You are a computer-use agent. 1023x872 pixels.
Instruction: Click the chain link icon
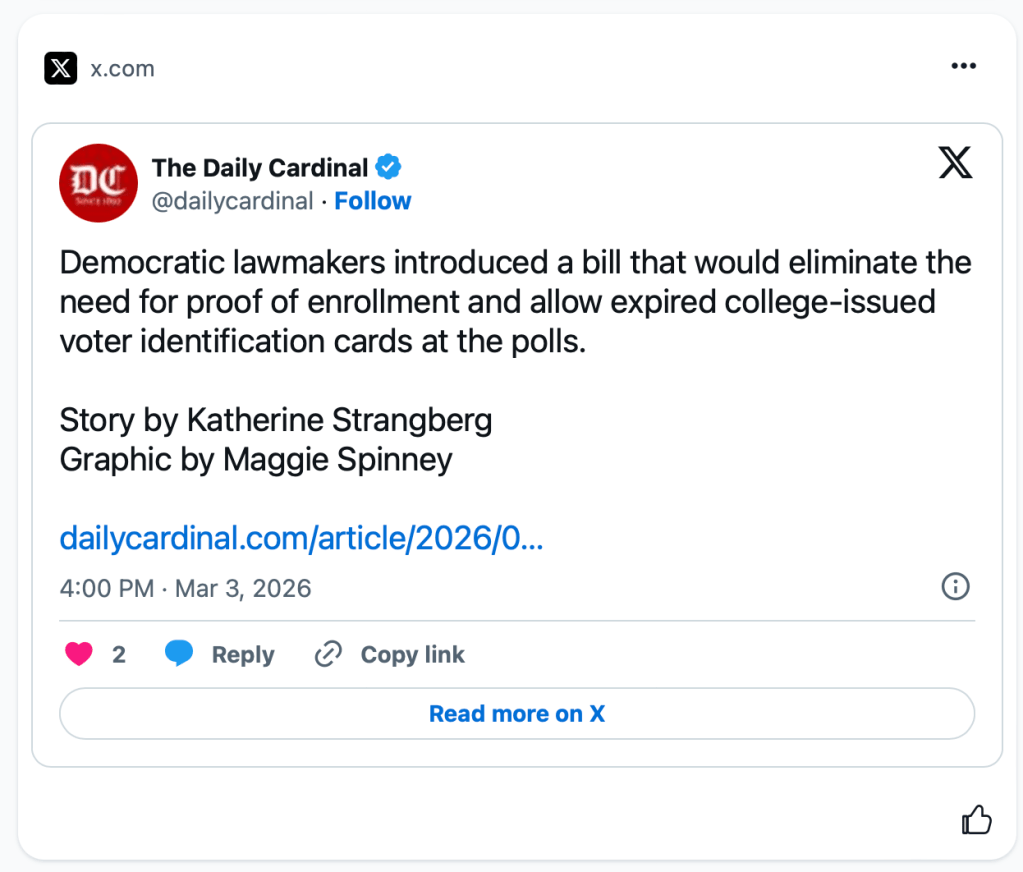(328, 655)
